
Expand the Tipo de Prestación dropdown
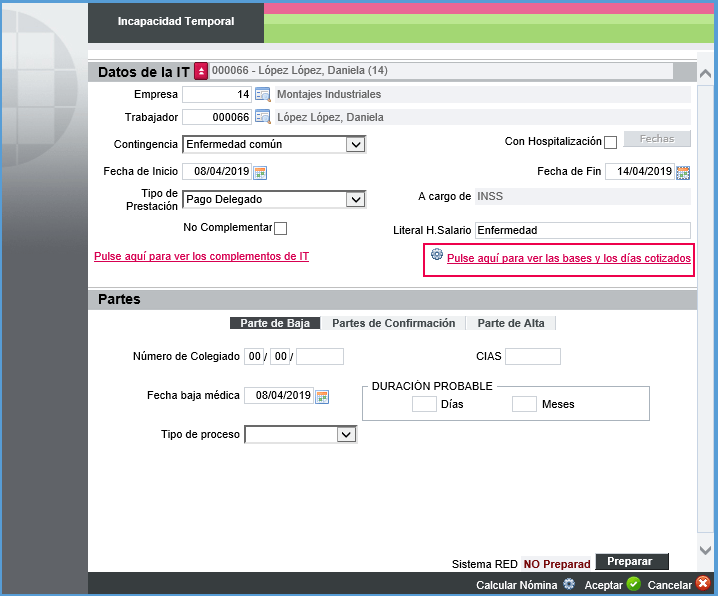(x=355, y=200)
